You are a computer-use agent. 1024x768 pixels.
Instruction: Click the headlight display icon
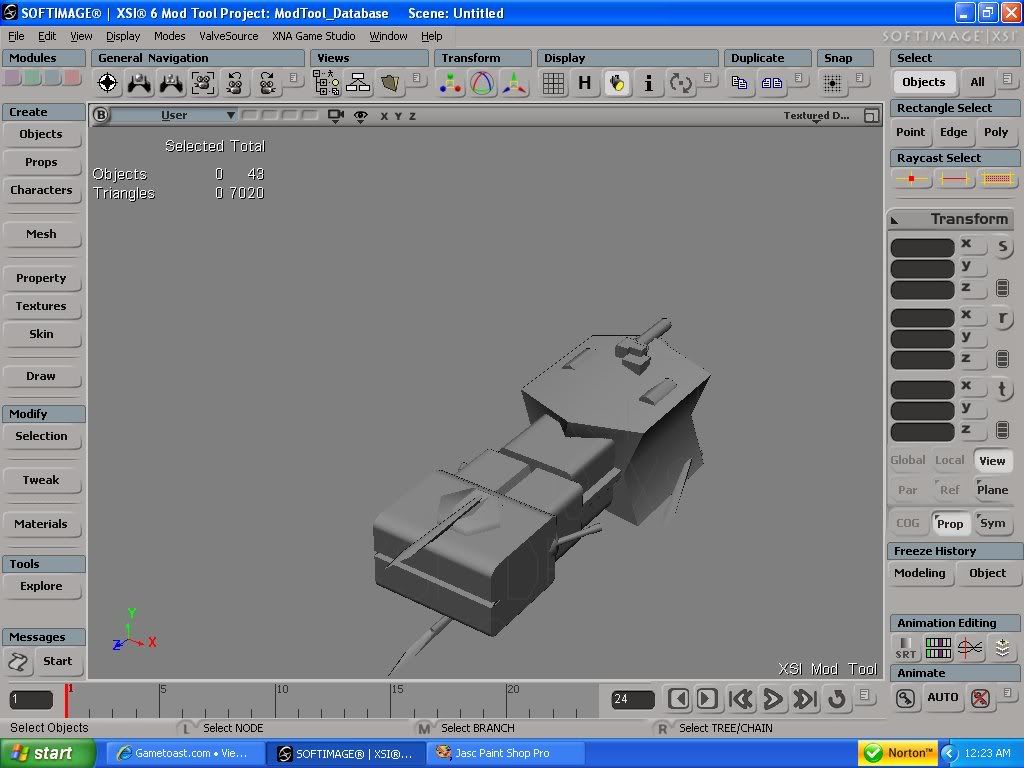616,83
